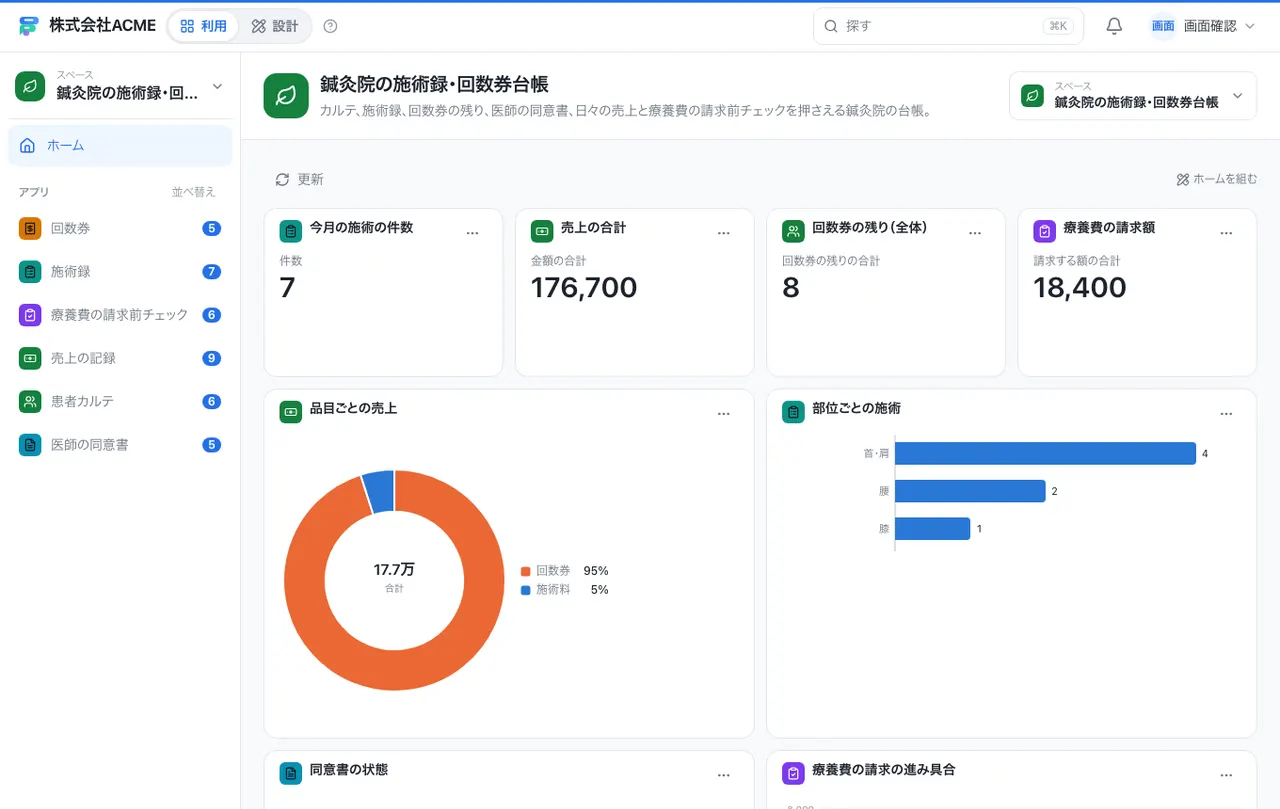
Task: Click the 更新 refresh button
Action: click(299, 179)
